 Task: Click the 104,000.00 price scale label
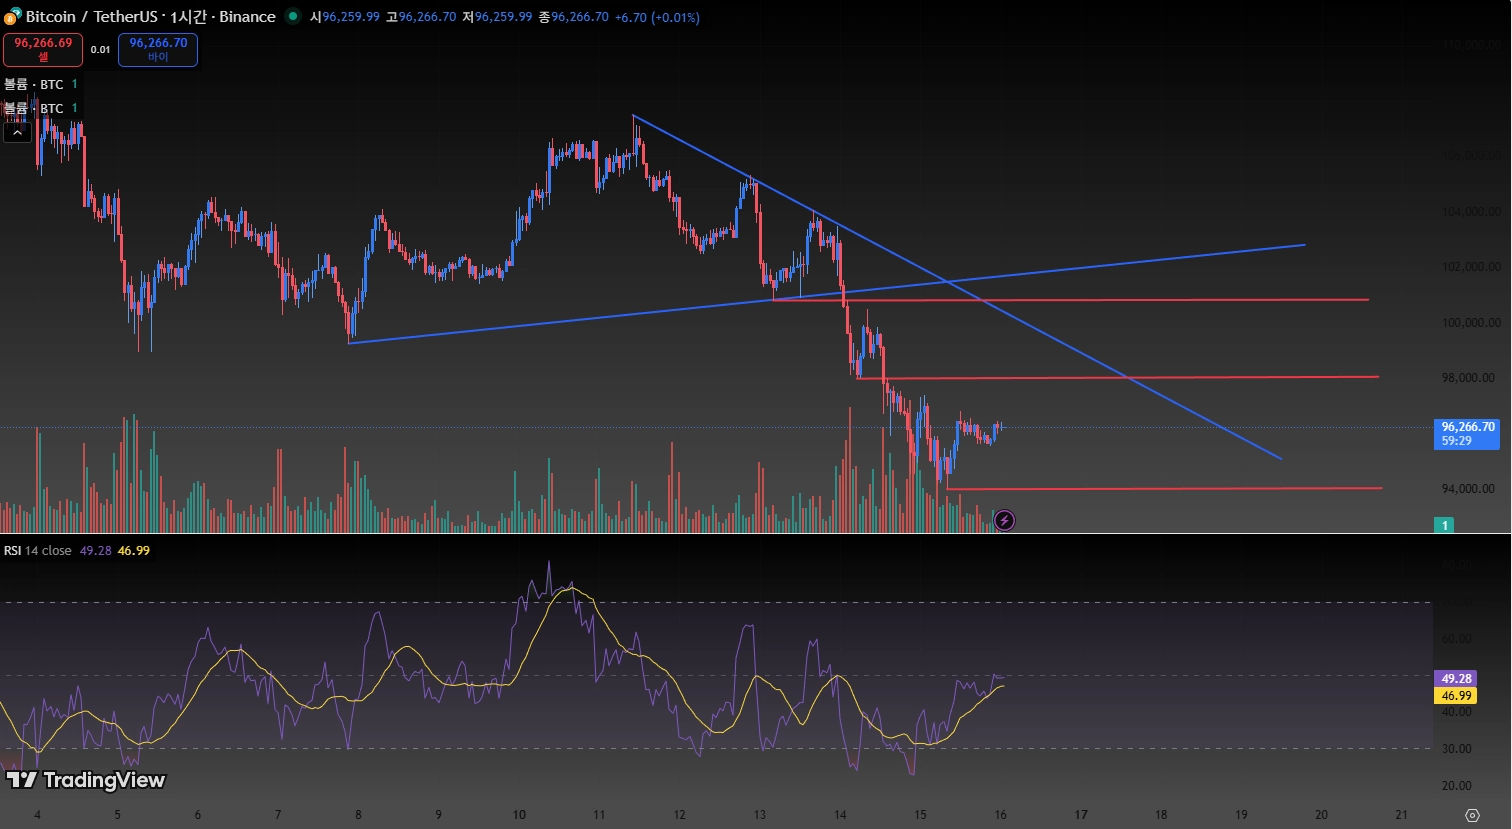[x=1471, y=212]
